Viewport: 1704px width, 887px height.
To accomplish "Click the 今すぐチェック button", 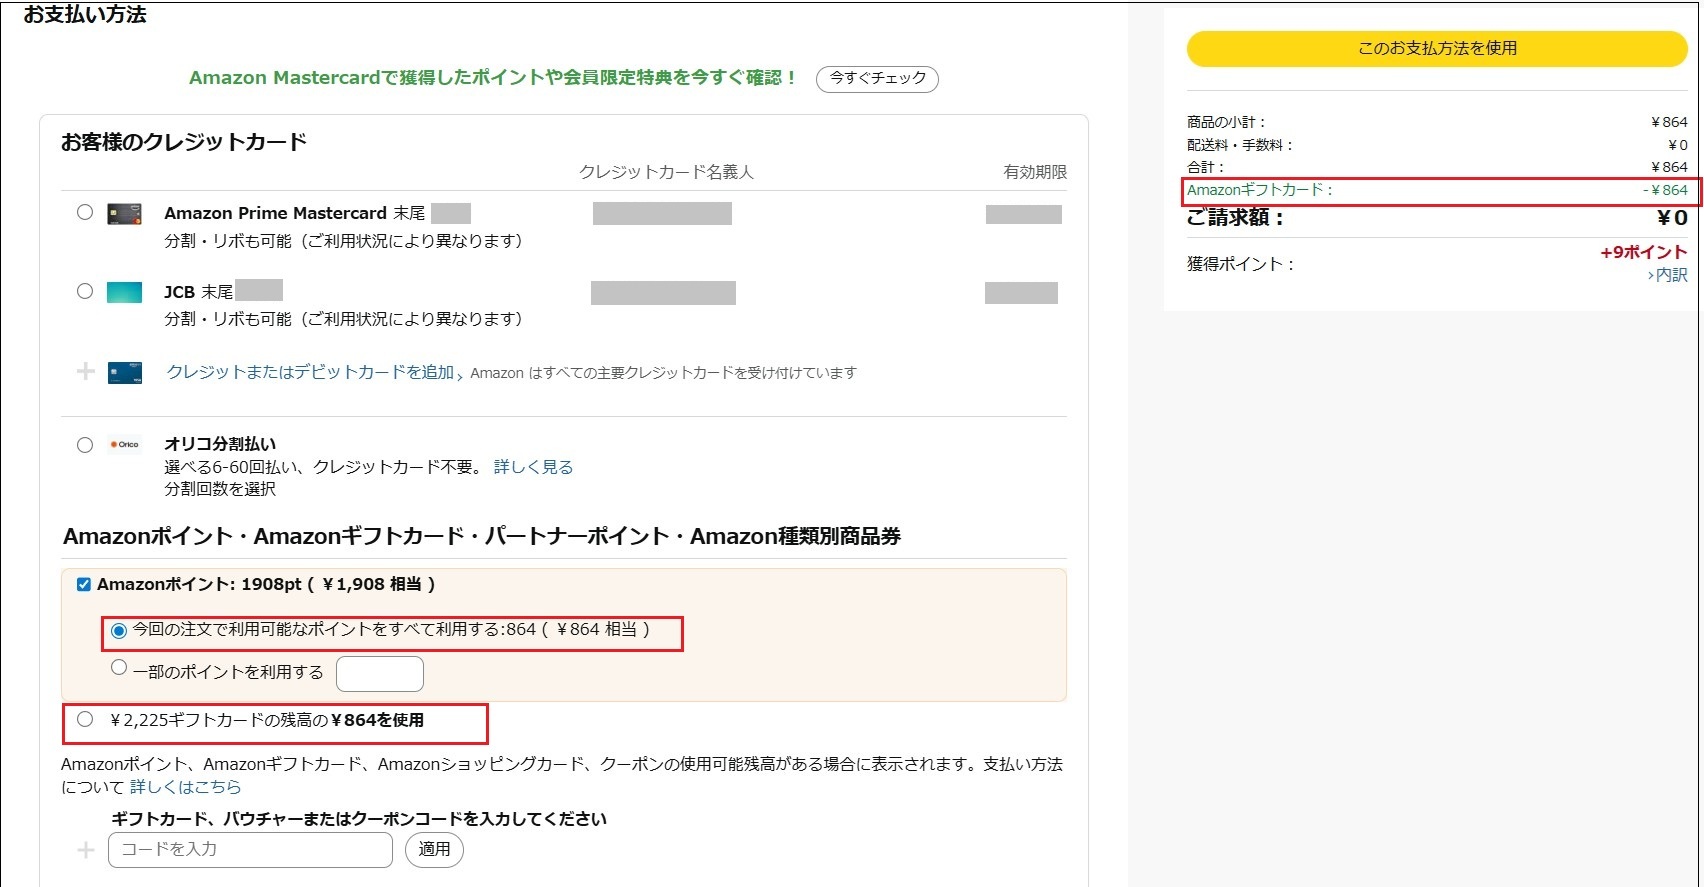I will coord(877,78).
